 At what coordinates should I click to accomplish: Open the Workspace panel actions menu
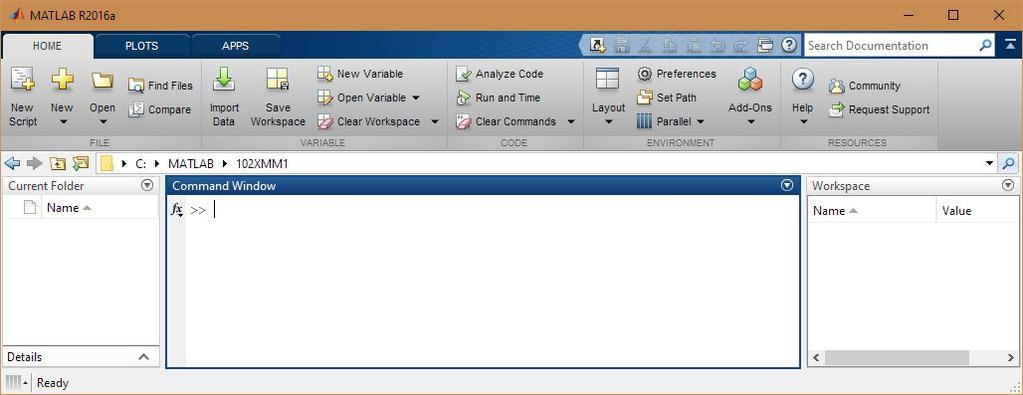(1007, 185)
